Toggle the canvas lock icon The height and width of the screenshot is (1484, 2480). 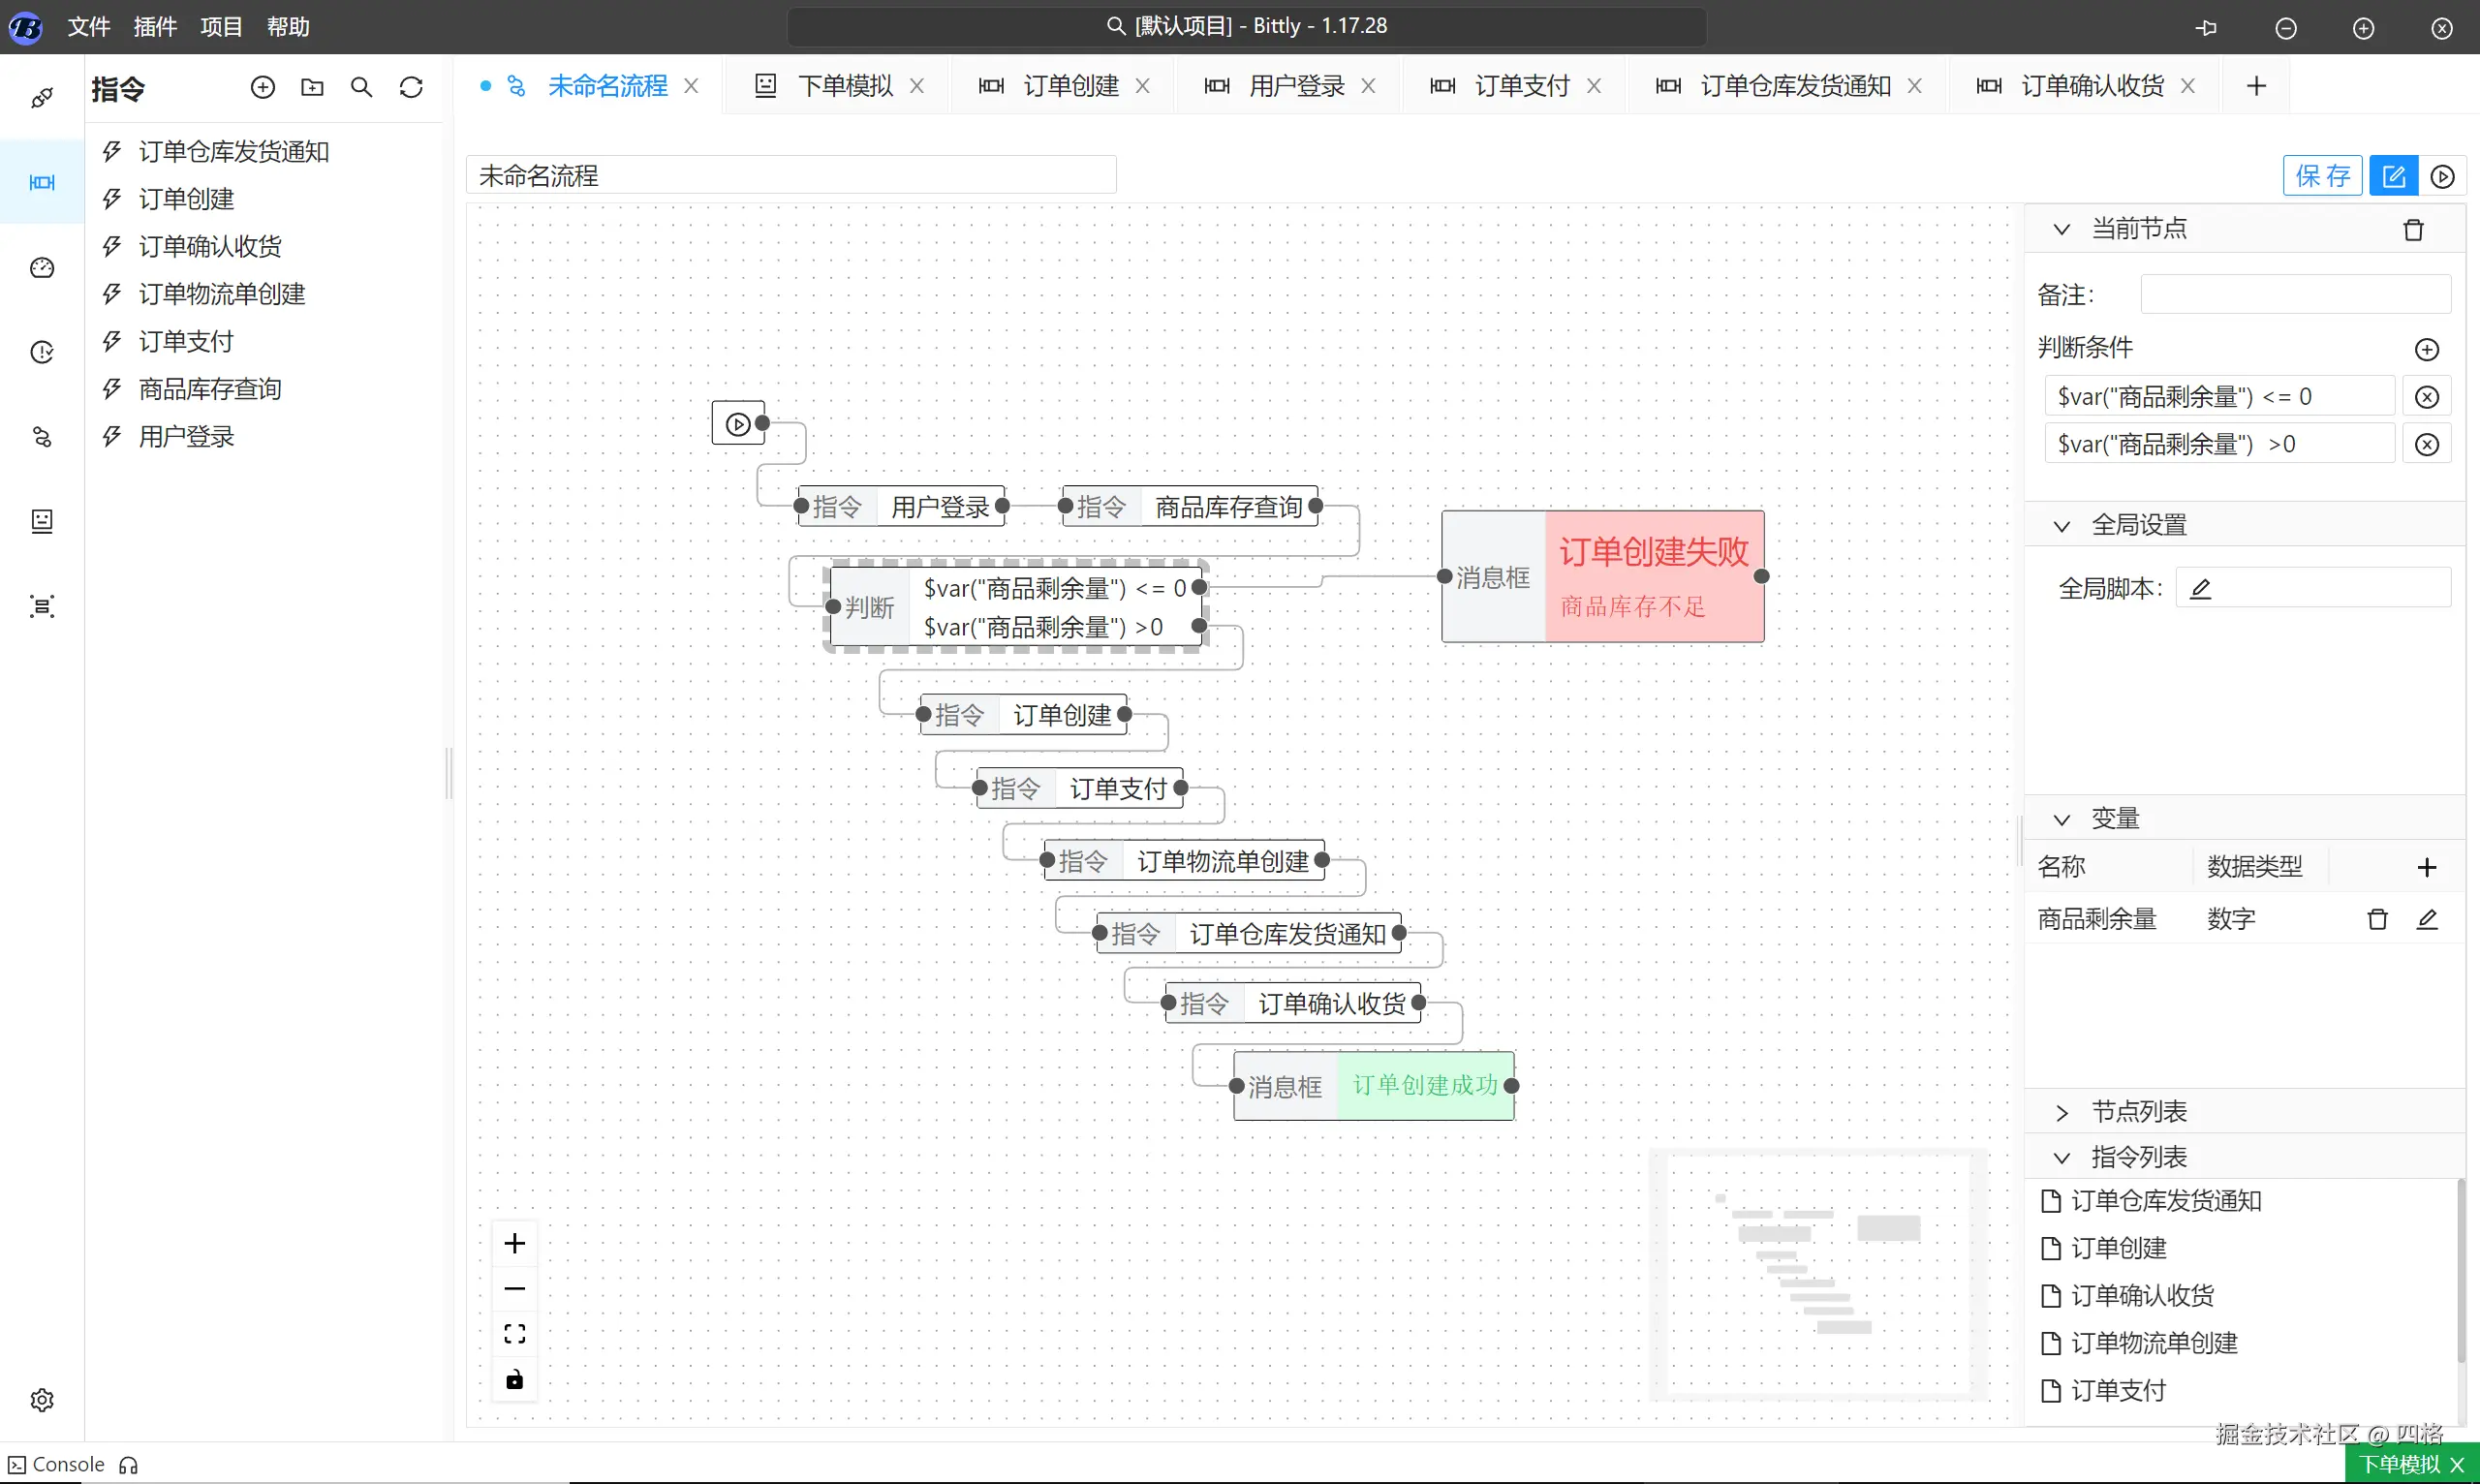click(514, 1380)
